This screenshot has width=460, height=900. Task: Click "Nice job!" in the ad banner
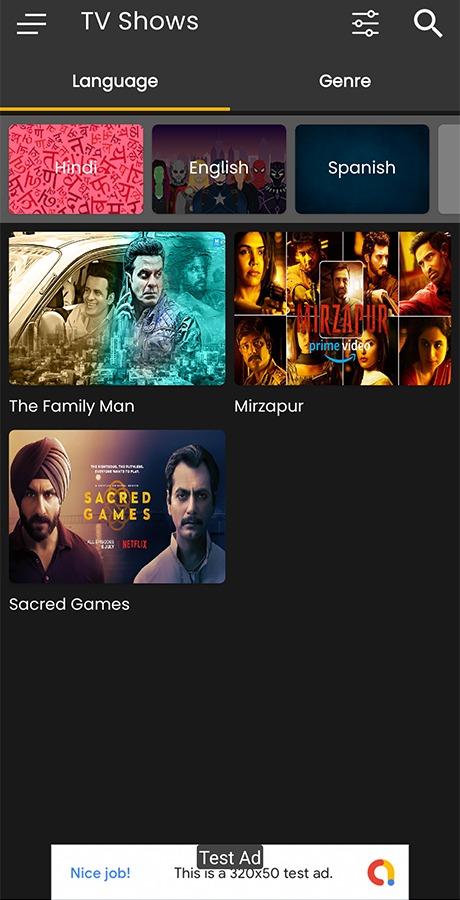pos(100,874)
